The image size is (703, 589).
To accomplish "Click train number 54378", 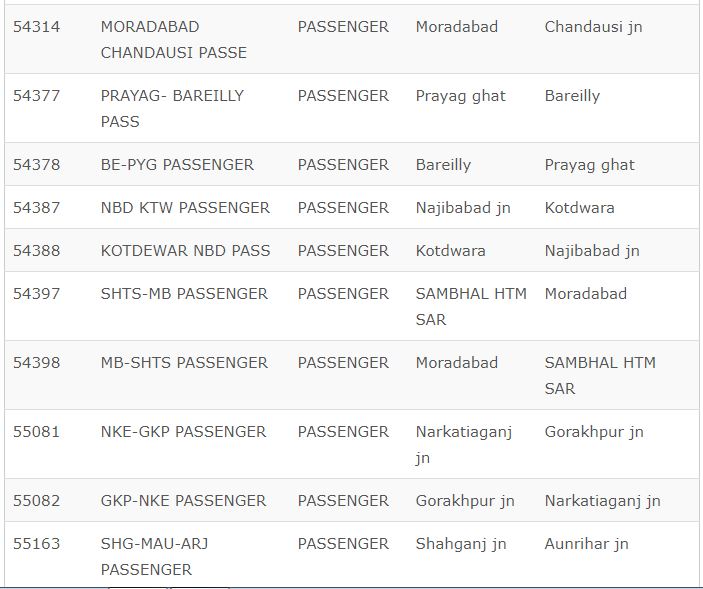I will 36,165.
